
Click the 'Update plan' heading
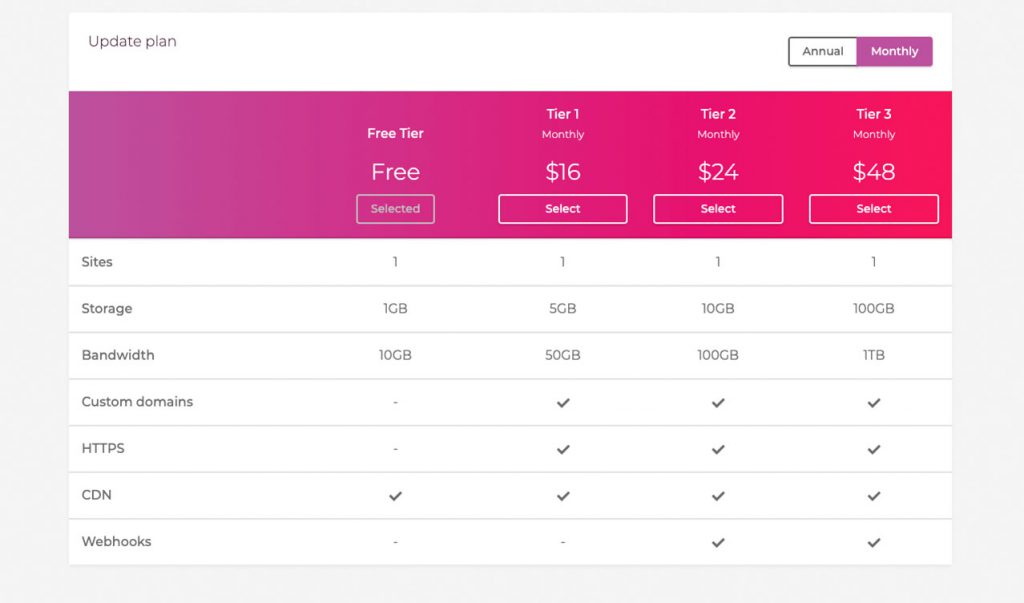(x=132, y=41)
